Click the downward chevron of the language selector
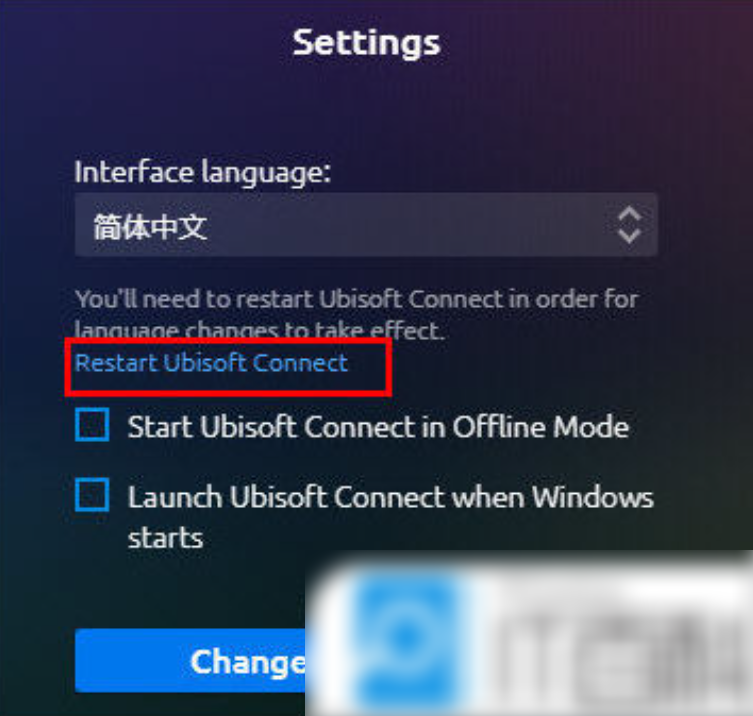 [629, 235]
